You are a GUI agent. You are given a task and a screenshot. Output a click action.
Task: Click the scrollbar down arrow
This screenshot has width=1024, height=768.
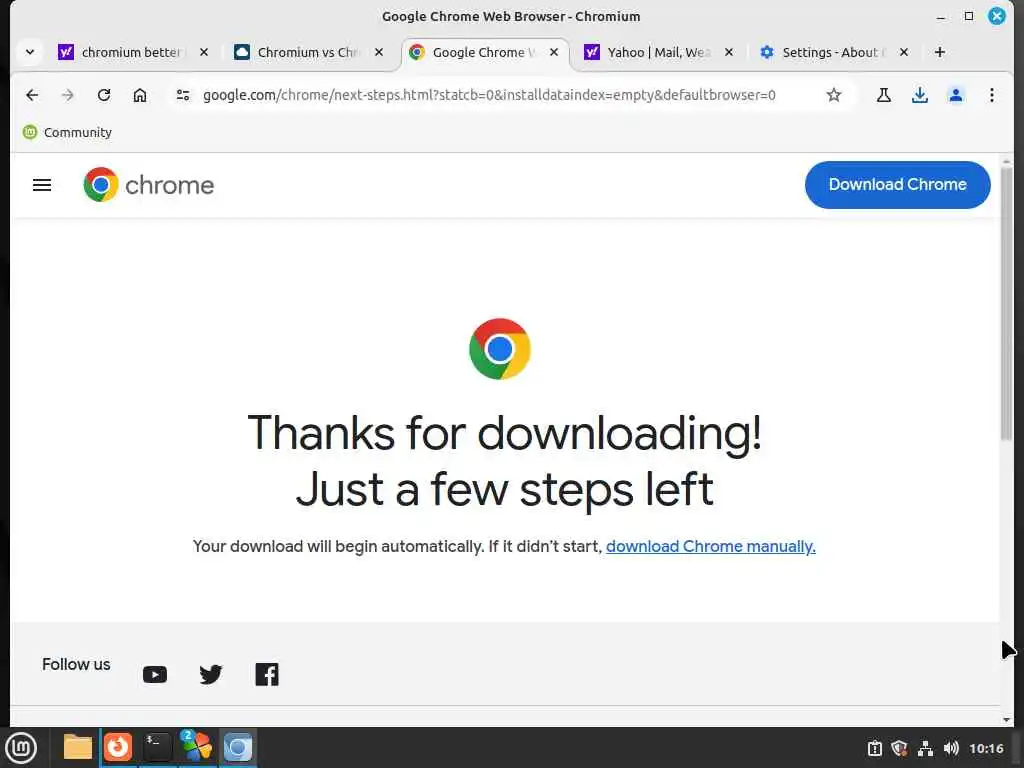(1006, 720)
